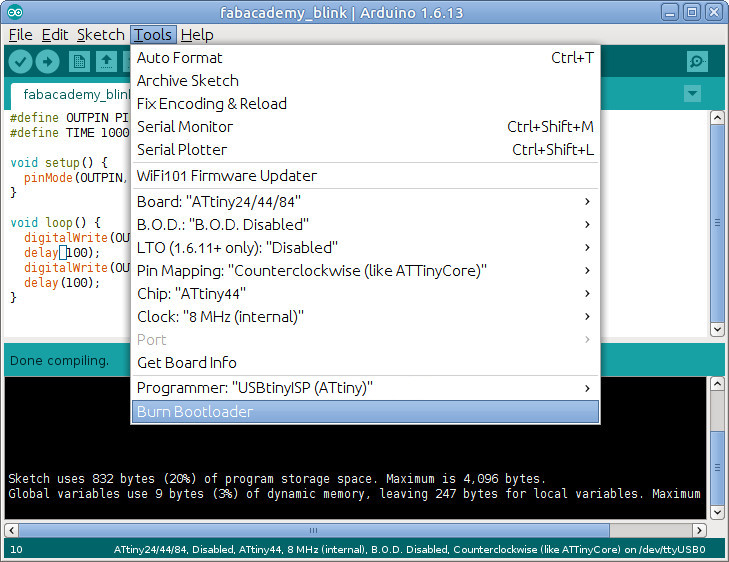This screenshot has width=729, height=562.
Task: Open Serial Monitor menu entry
Action: [365, 126]
